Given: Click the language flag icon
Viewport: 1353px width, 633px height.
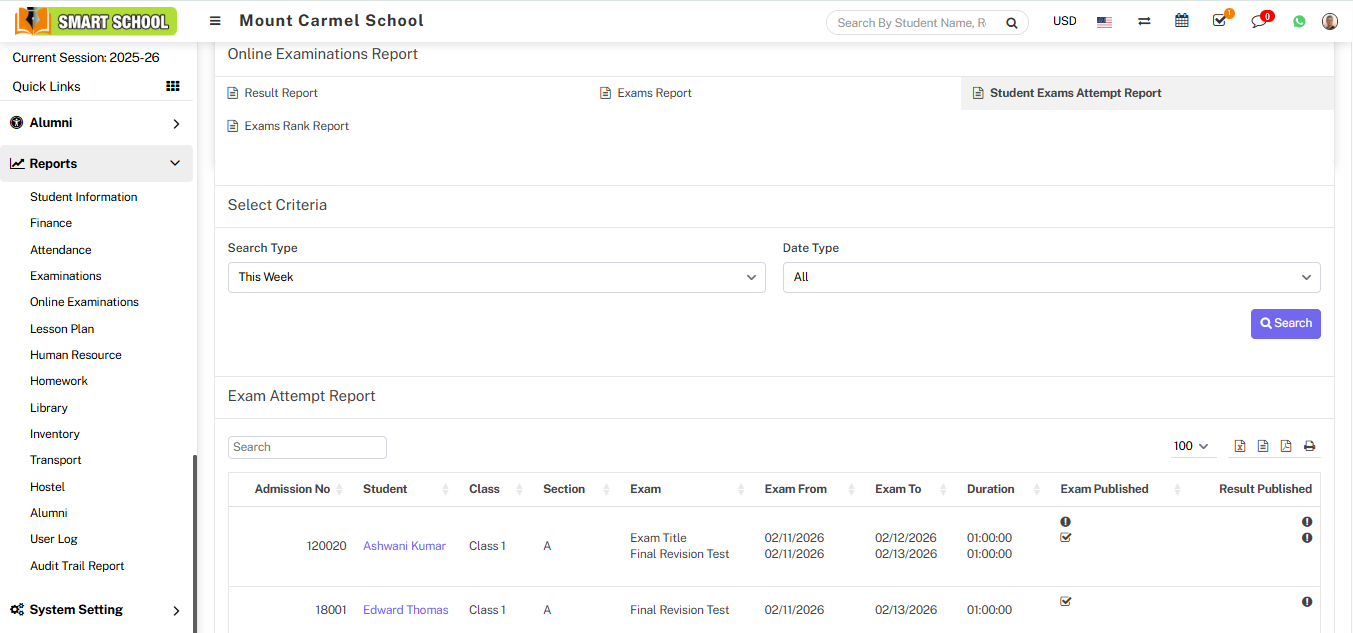Looking at the screenshot, I should coord(1104,20).
